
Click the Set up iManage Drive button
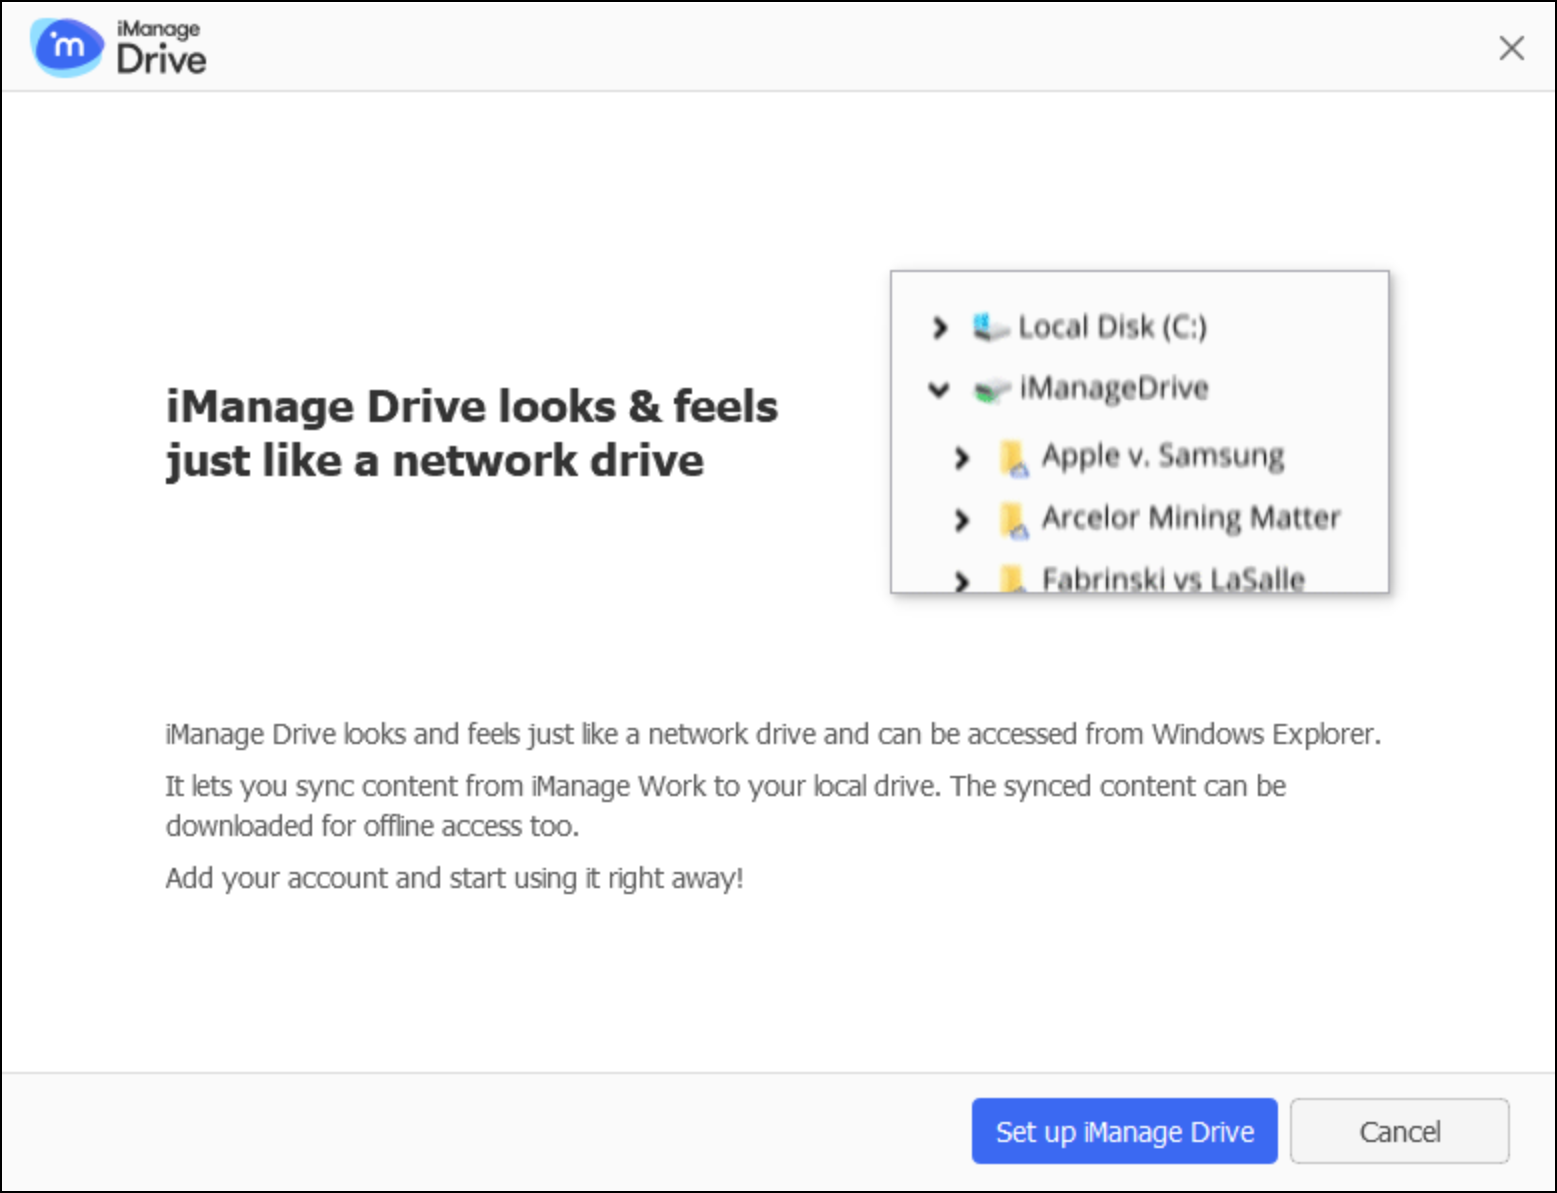click(1123, 1131)
